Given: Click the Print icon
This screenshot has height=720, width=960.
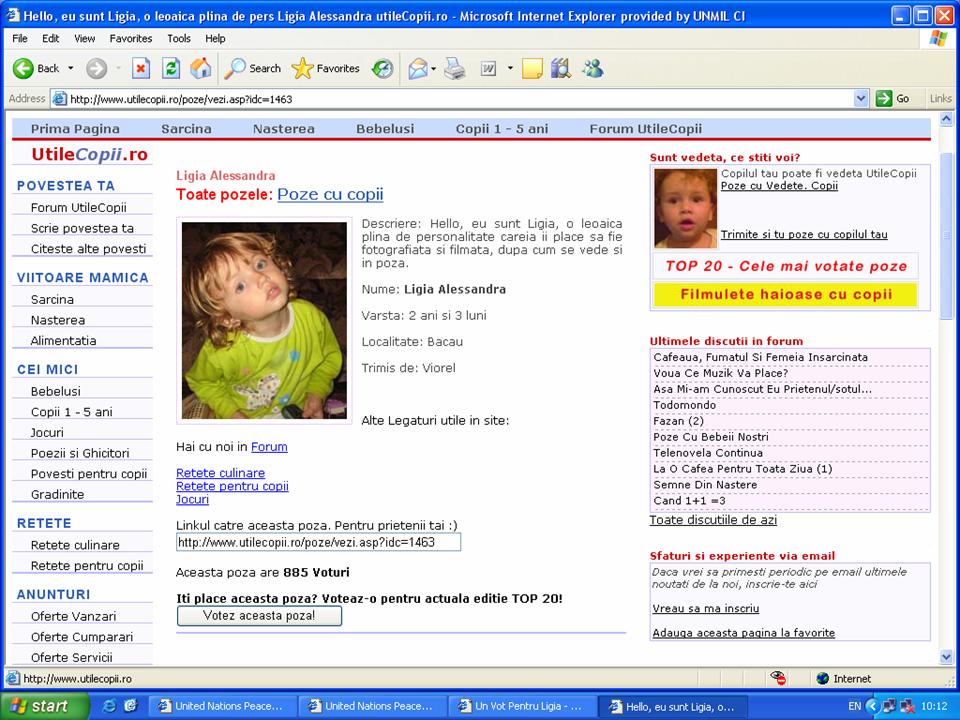Looking at the screenshot, I should (x=454, y=68).
